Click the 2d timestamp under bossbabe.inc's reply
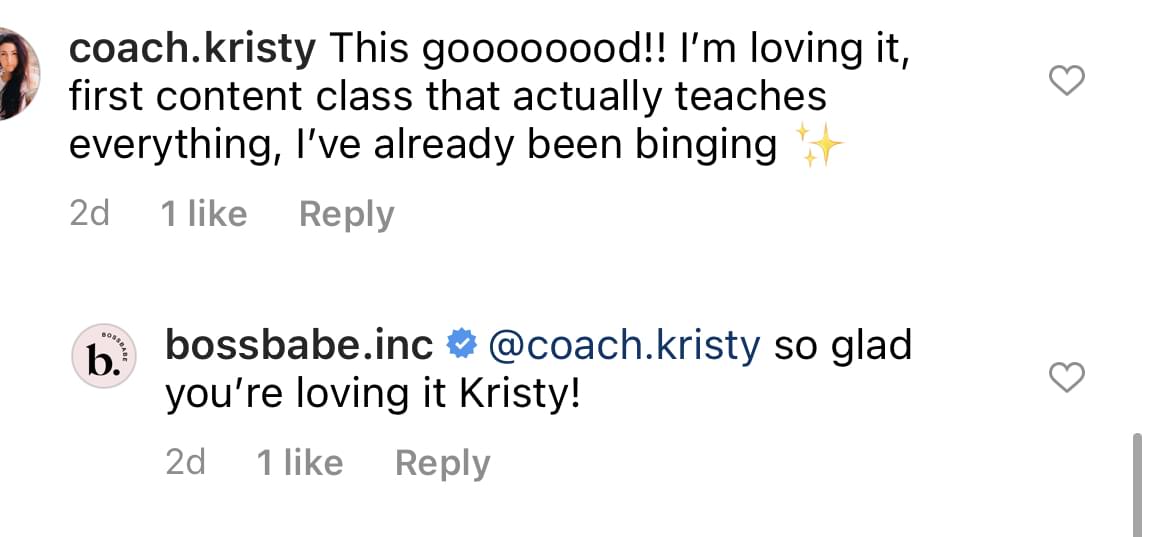The height and width of the screenshot is (537, 1151). tap(185, 463)
